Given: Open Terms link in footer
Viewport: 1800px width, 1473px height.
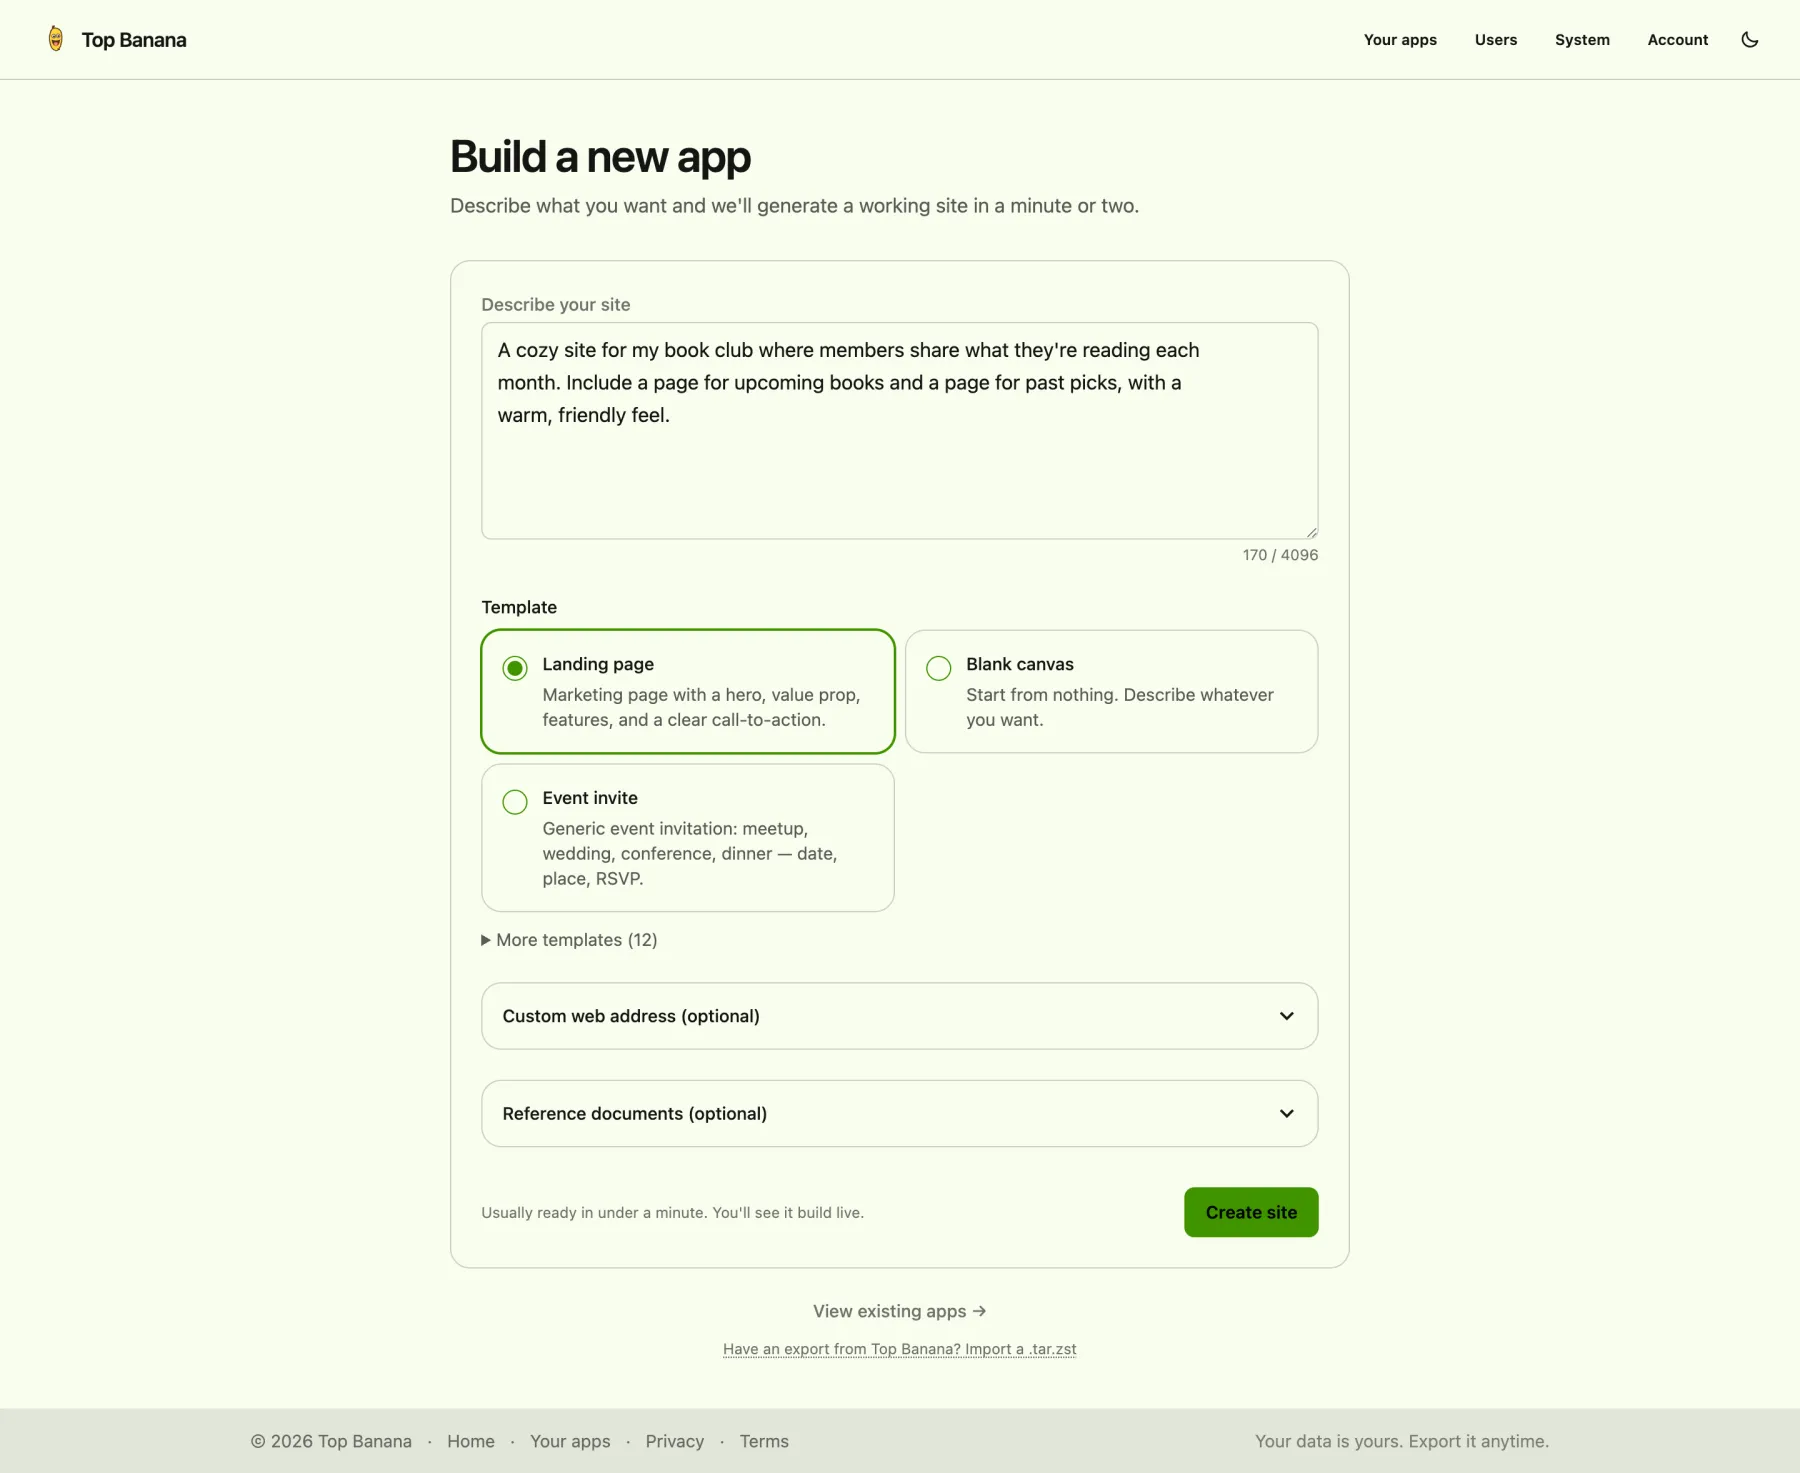Looking at the screenshot, I should [x=764, y=1441].
